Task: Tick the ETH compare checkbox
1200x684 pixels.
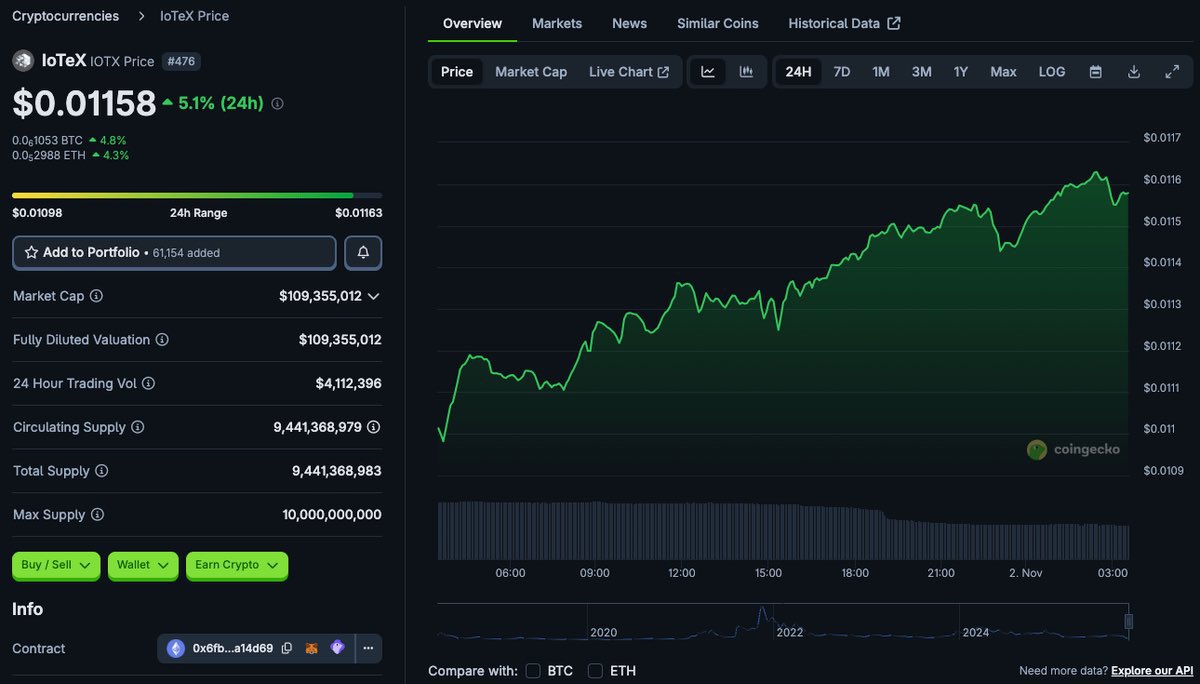Action: 595,671
